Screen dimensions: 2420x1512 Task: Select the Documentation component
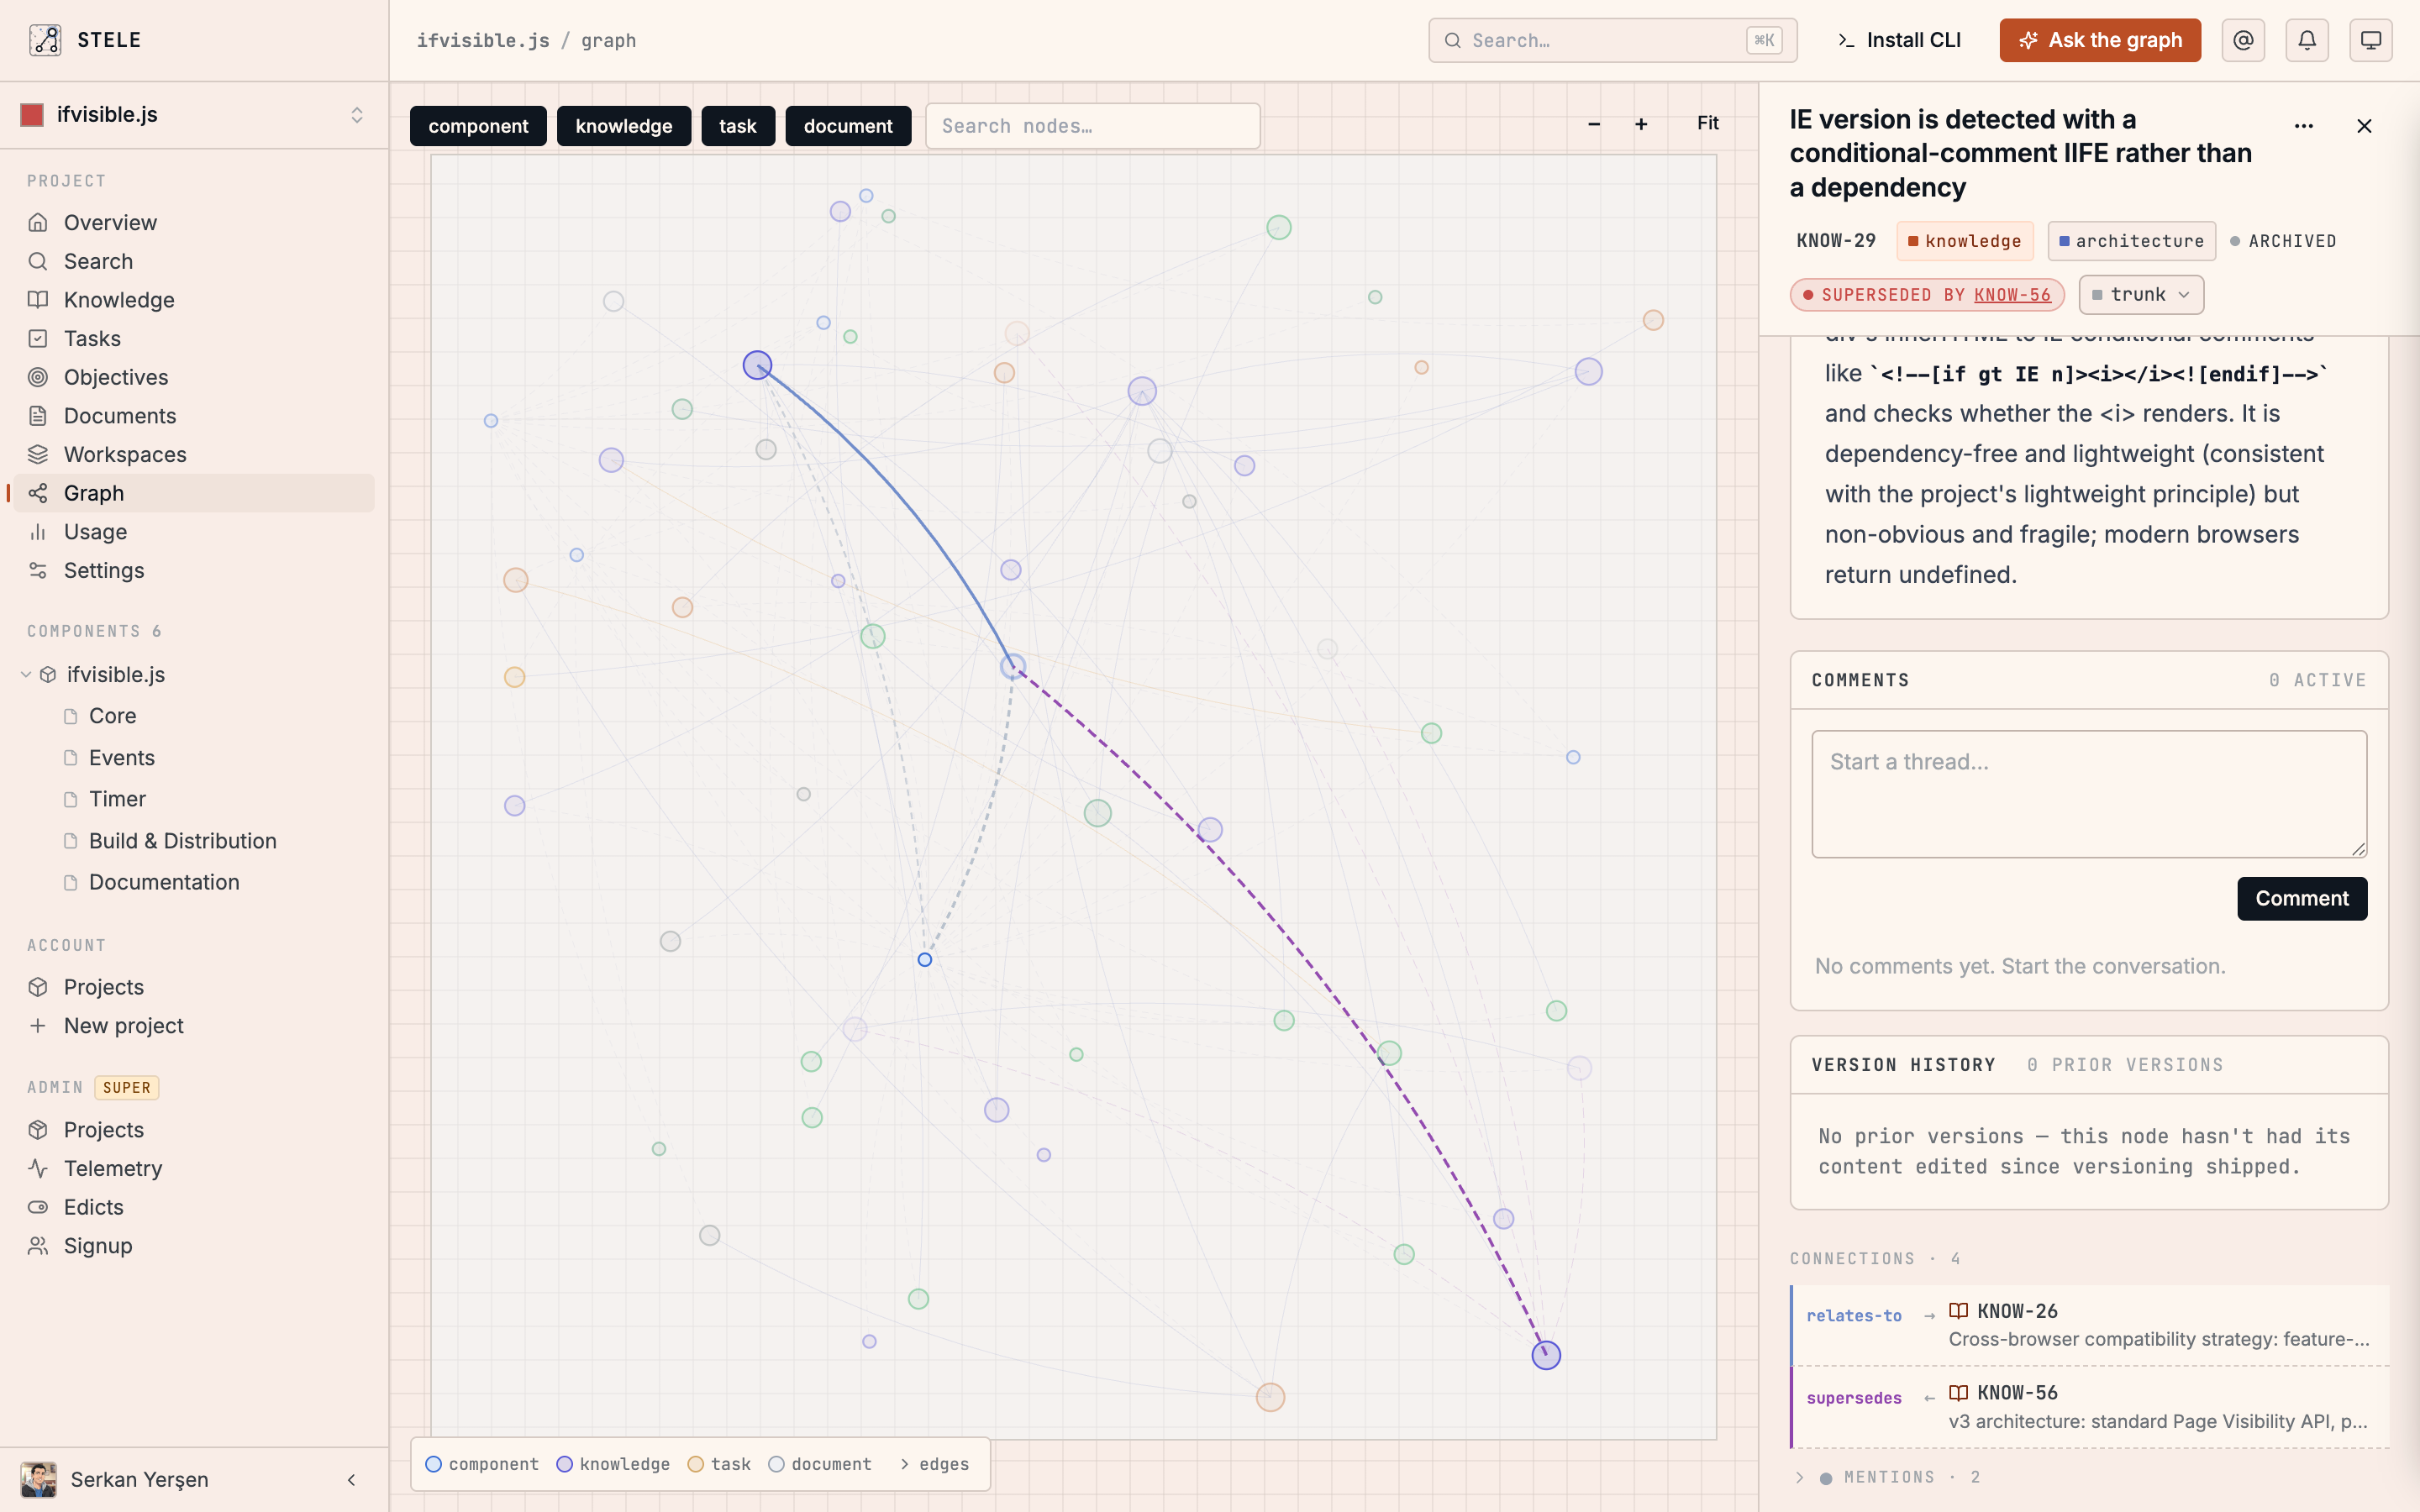click(x=164, y=882)
